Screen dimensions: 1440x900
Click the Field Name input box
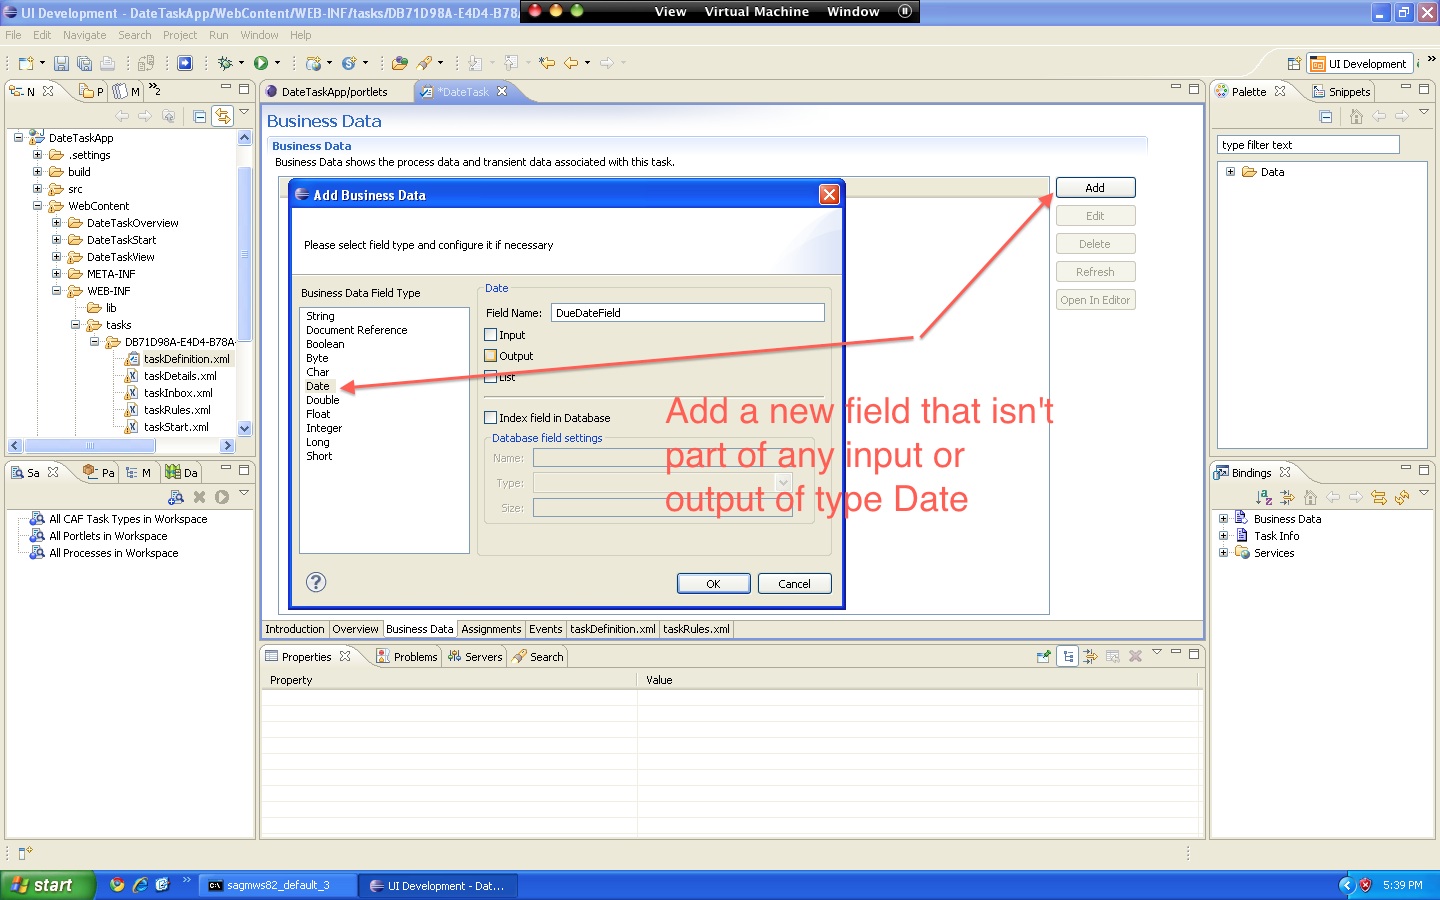click(688, 313)
